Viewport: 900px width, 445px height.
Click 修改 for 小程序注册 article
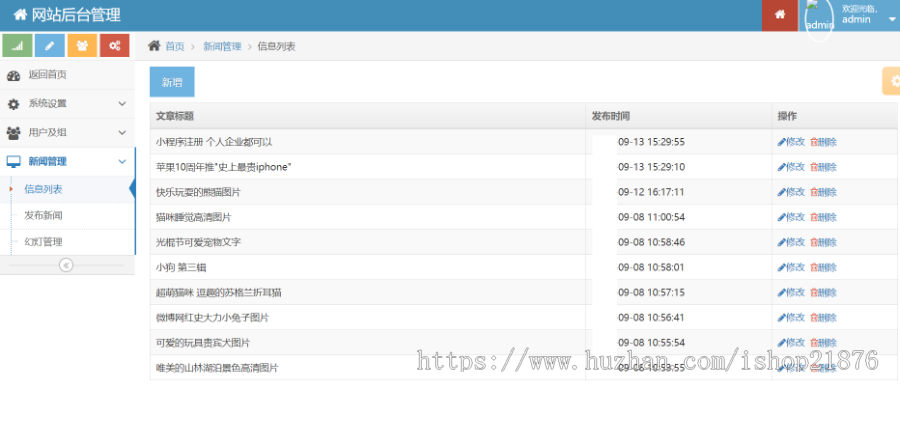pyautogui.click(x=791, y=142)
